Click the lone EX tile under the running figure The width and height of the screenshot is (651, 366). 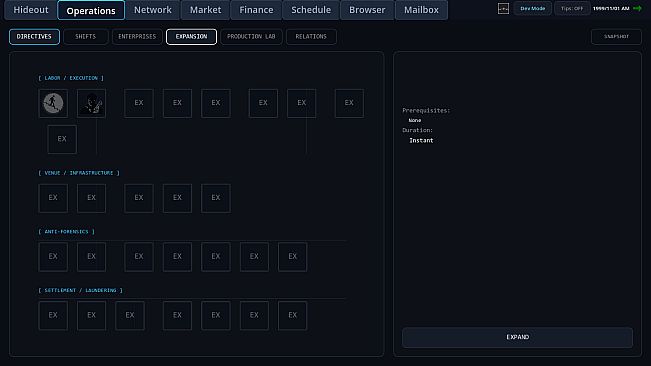(62, 139)
